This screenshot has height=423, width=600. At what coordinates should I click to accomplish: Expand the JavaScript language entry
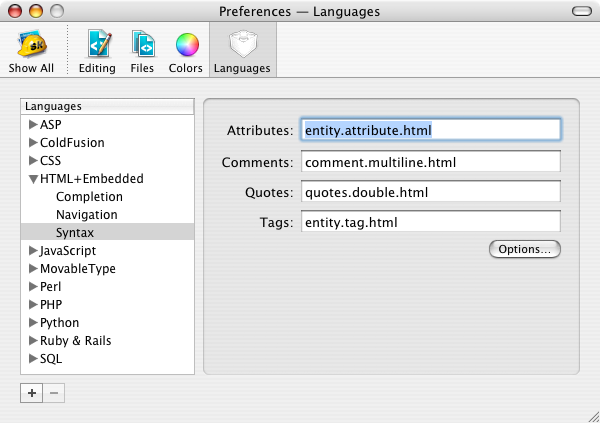(33, 251)
